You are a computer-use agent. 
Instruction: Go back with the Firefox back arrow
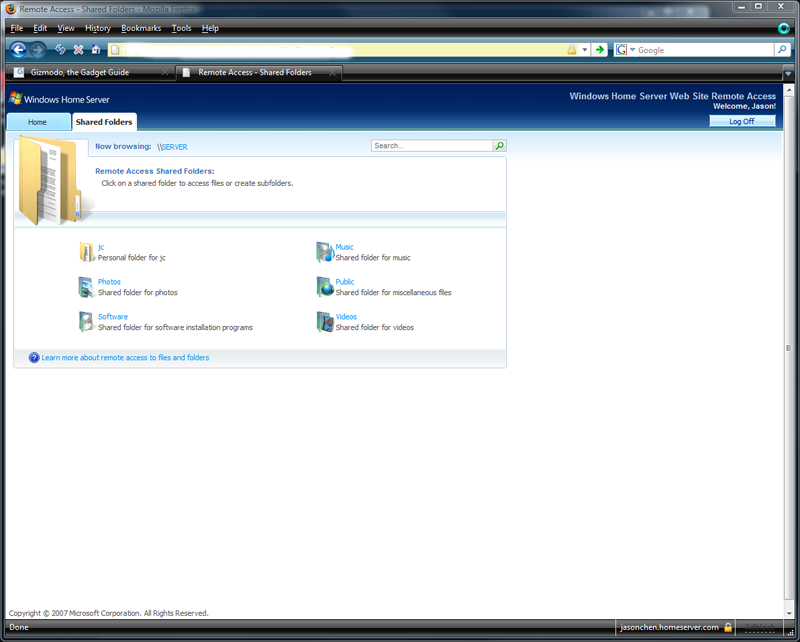click(18, 50)
